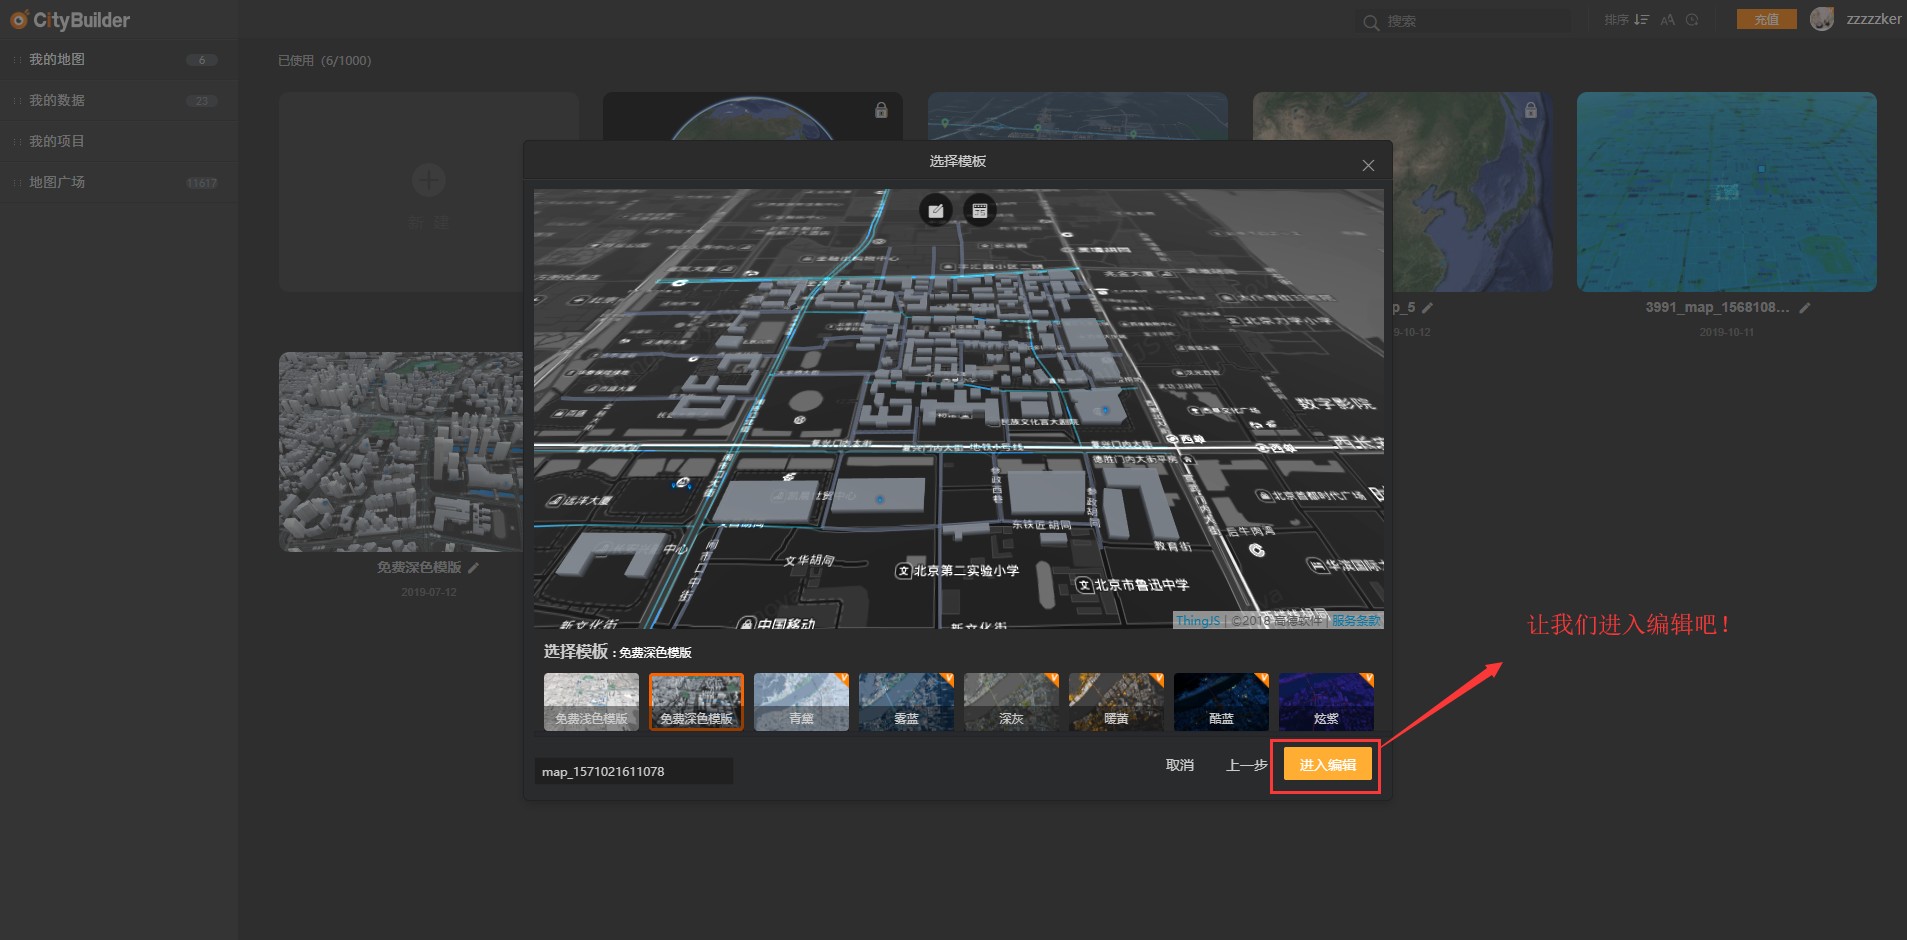Select the 雾蓝 template
The width and height of the screenshot is (1907, 940).
tap(906, 702)
